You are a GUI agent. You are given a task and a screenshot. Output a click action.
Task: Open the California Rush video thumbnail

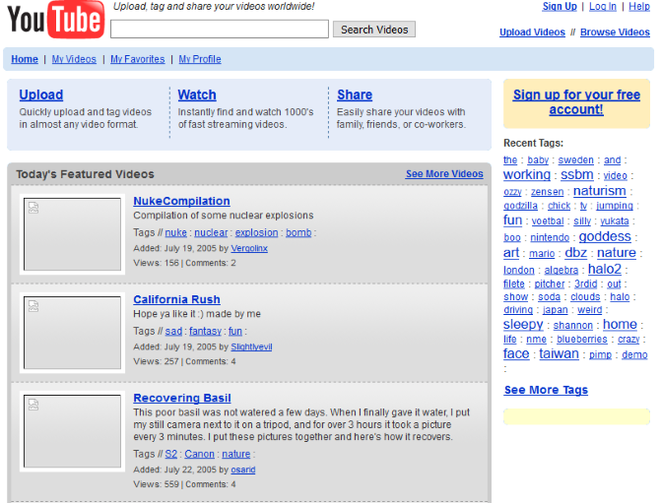[x=73, y=332]
